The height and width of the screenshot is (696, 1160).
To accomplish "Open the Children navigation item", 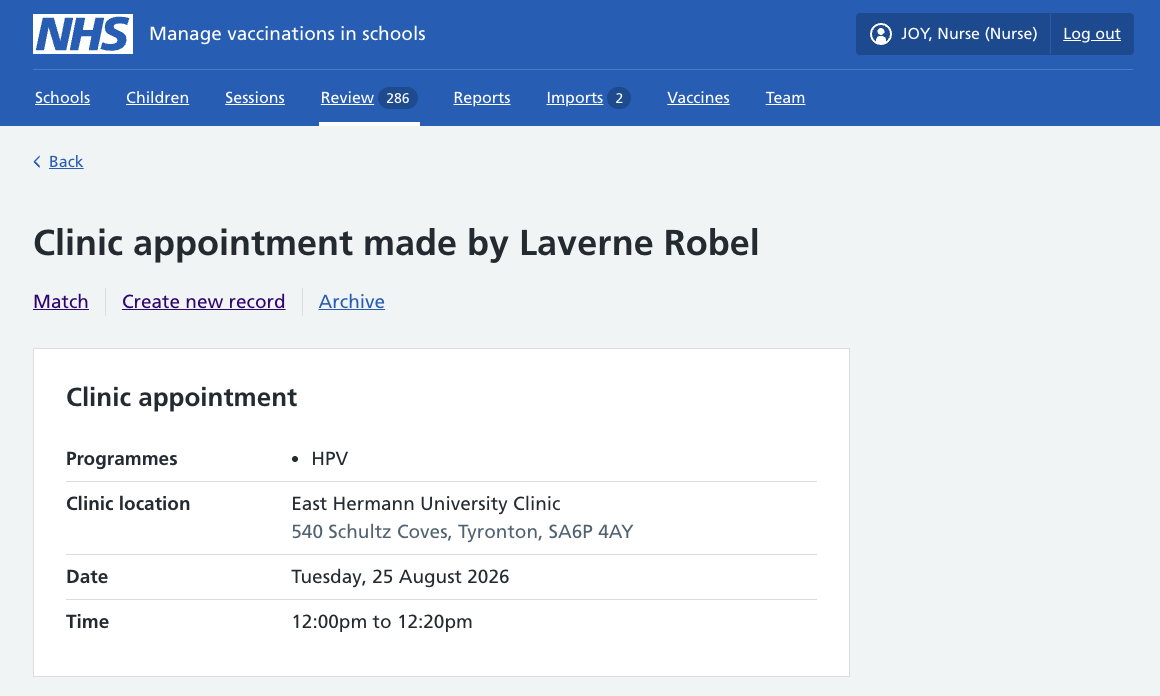I will 158,98.
